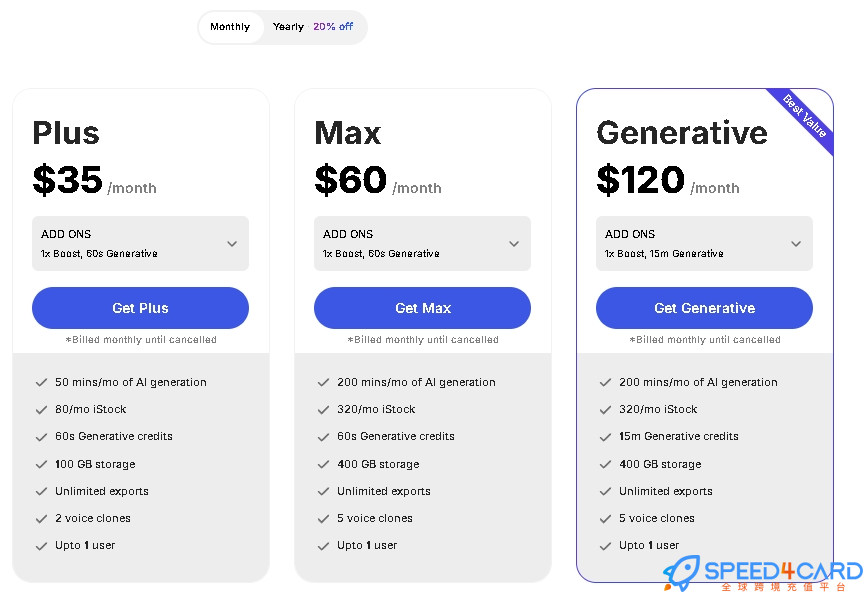868x597 pixels.
Task: Expand ADD ONS chevron in Generative plan
Action: click(796, 244)
